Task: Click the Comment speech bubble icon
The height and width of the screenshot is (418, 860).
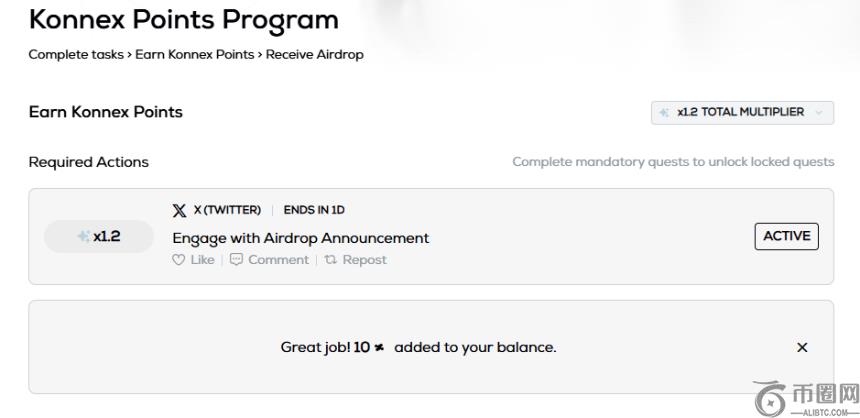Action: point(236,260)
